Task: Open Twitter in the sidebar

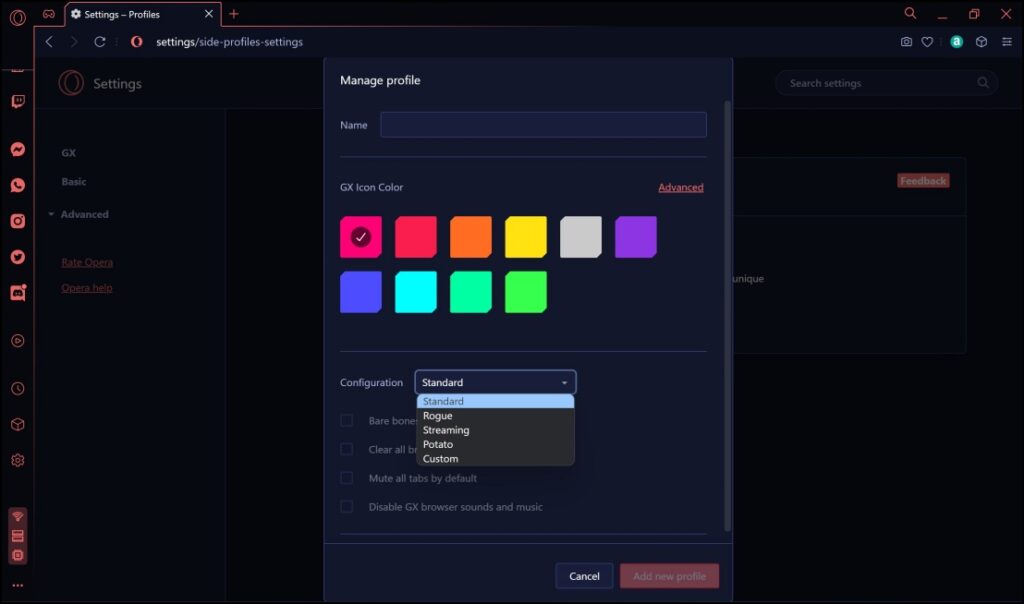Action: (x=18, y=257)
